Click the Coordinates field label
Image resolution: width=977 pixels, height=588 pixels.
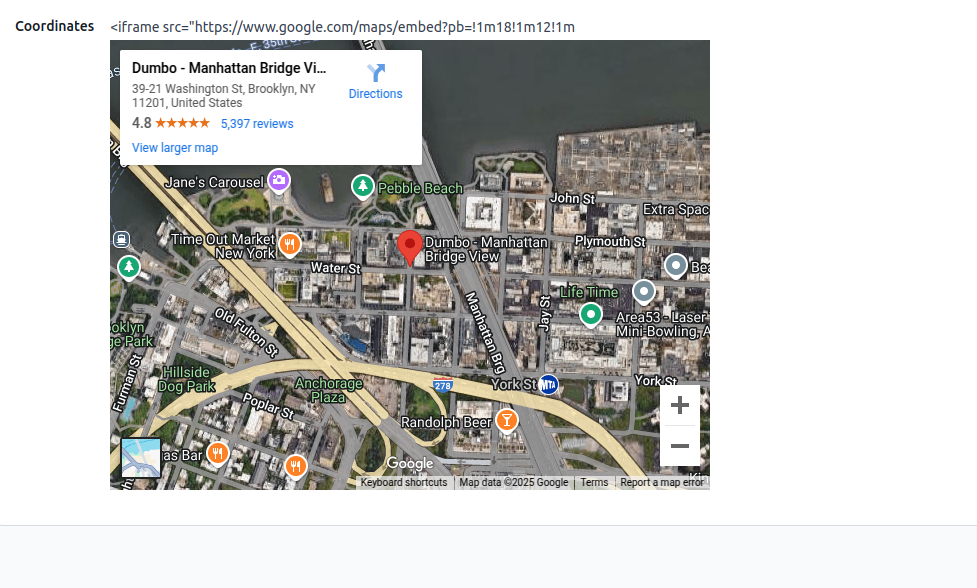(x=55, y=26)
